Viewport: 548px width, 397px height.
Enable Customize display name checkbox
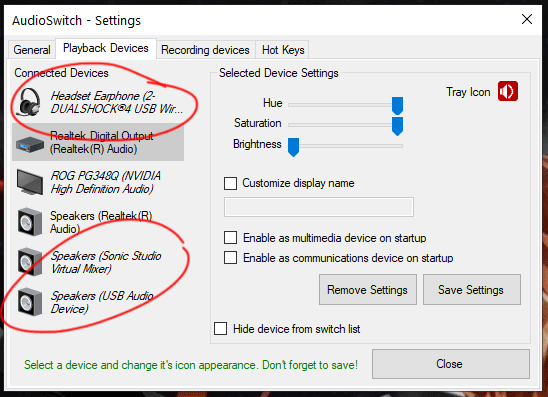[x=230, y=183]
